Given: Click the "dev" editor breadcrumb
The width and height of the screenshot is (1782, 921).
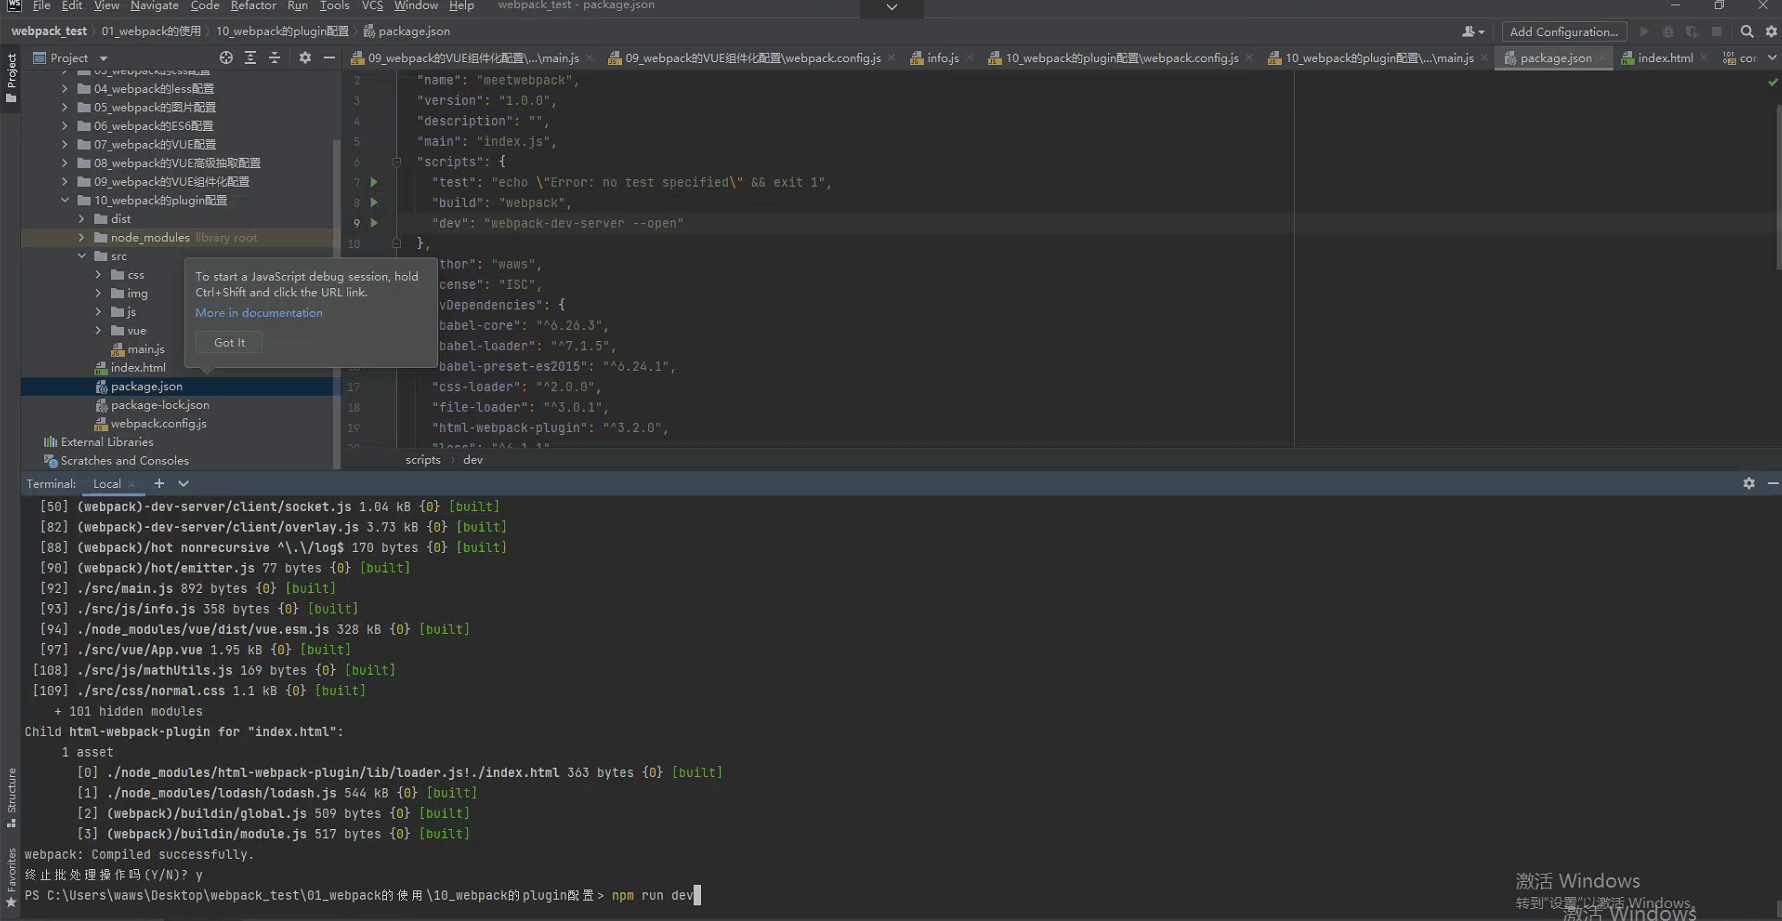Looking at the screenshot, I should point(473,460).
